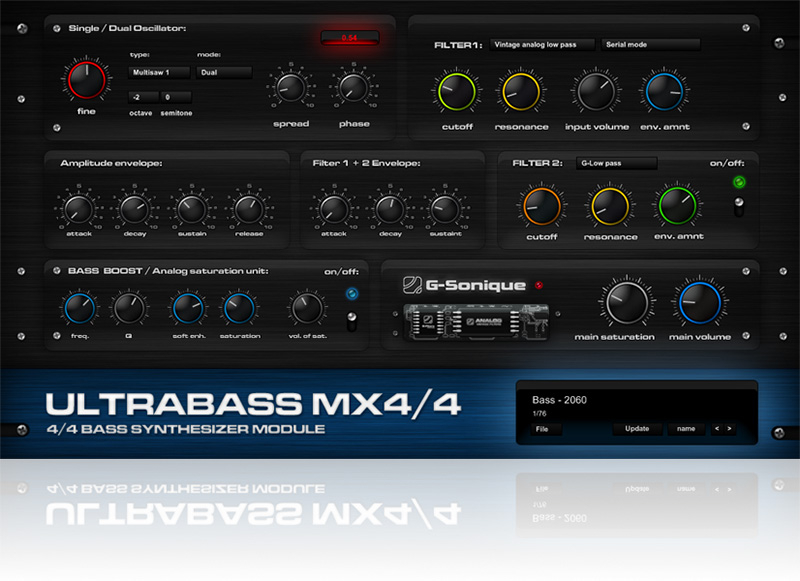The height and width of the screenshot is (581, 800).
Task: Click the Filter 1 input volume knob
Action: coord(596,92)
